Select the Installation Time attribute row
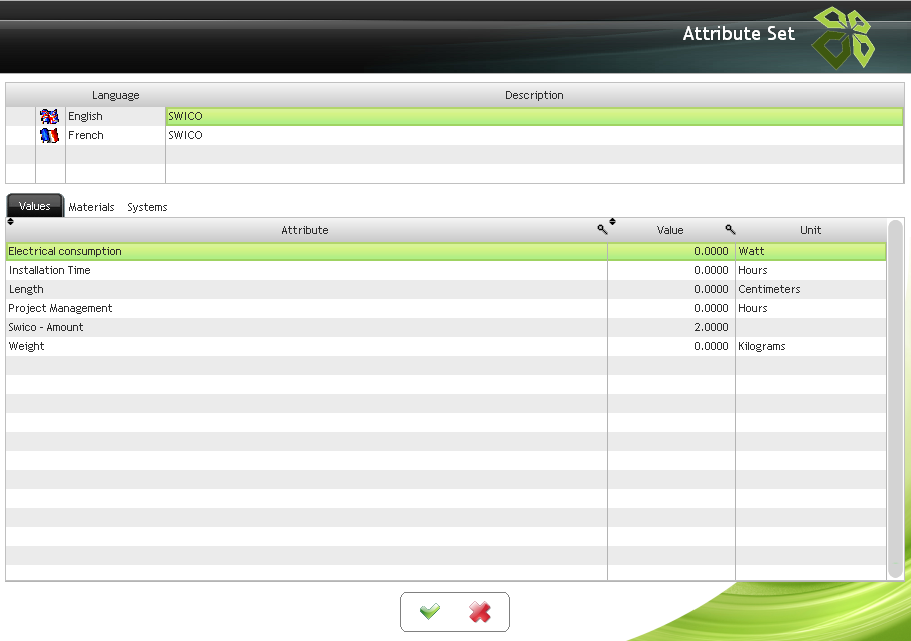Viewport: 911px width, 641px height. (305, 270)
